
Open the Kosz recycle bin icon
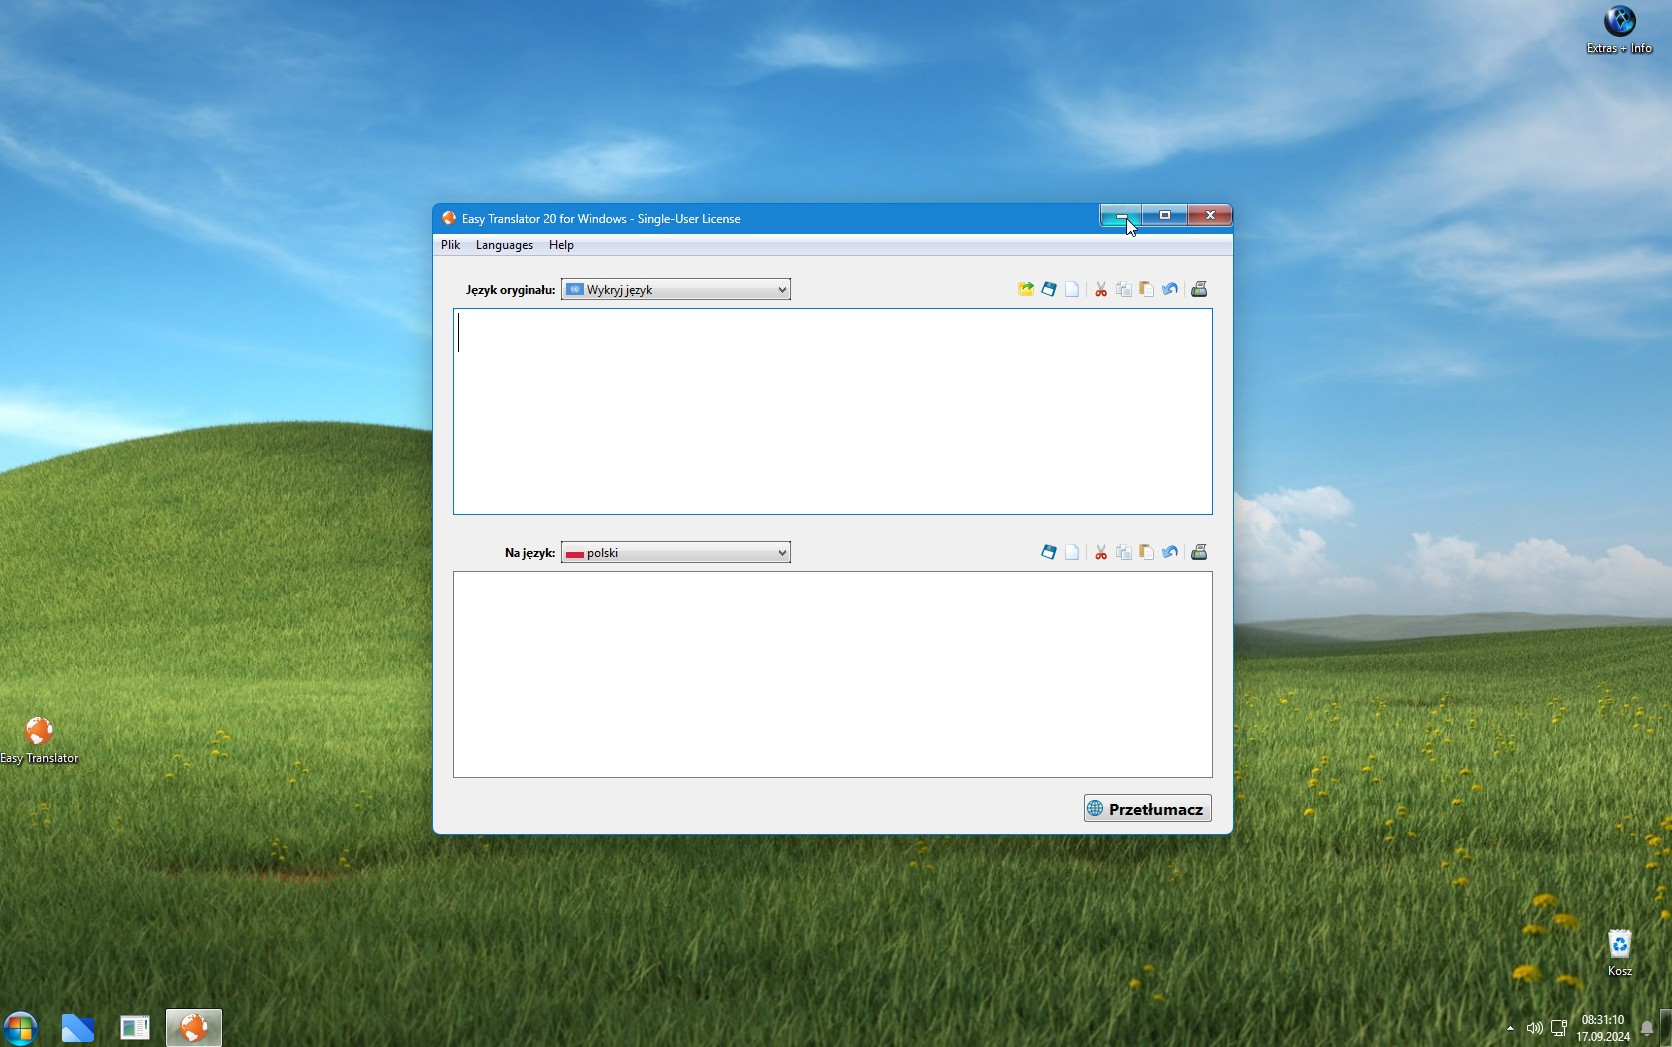(x=1620, y=953)
